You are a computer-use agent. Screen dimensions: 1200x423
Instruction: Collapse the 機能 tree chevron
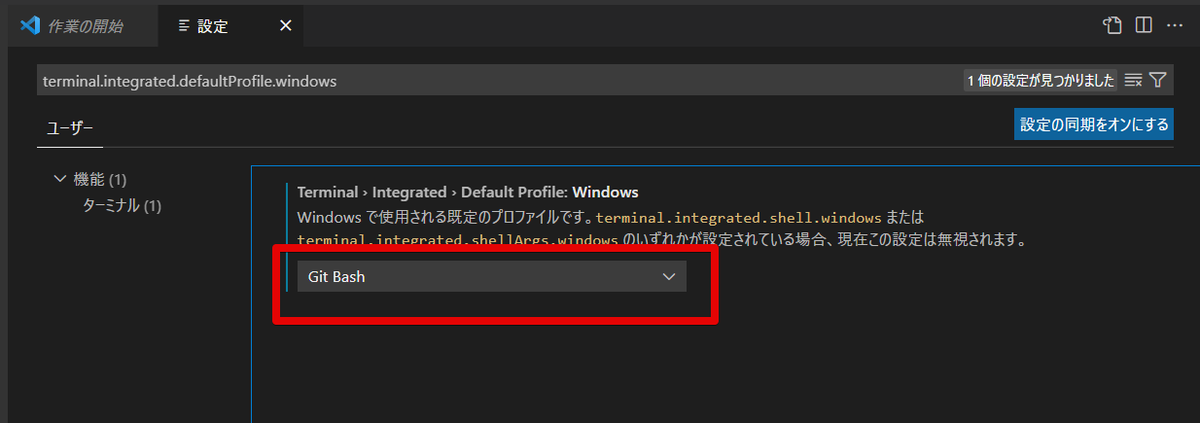pyautogui.click(x=59, y=179)
